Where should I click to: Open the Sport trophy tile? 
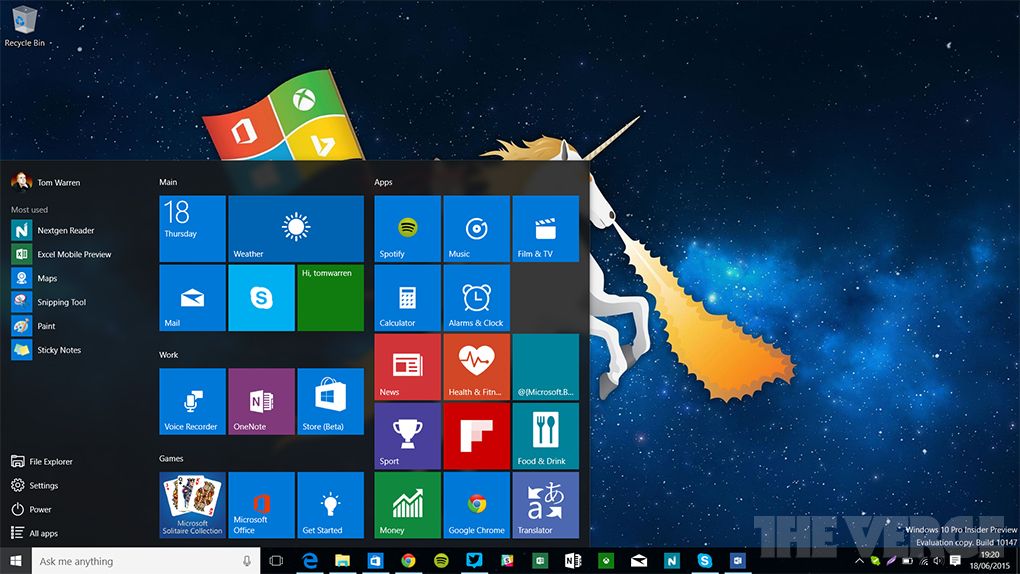coord(408,435)
